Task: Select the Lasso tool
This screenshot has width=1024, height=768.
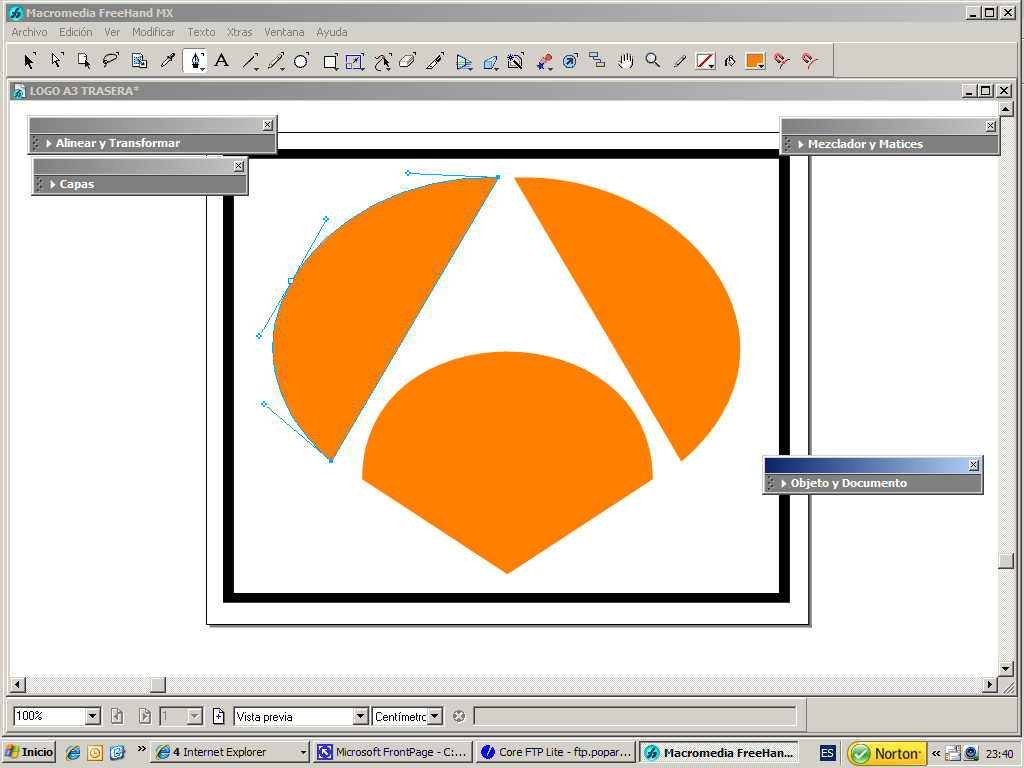Action: pos(111,61)
